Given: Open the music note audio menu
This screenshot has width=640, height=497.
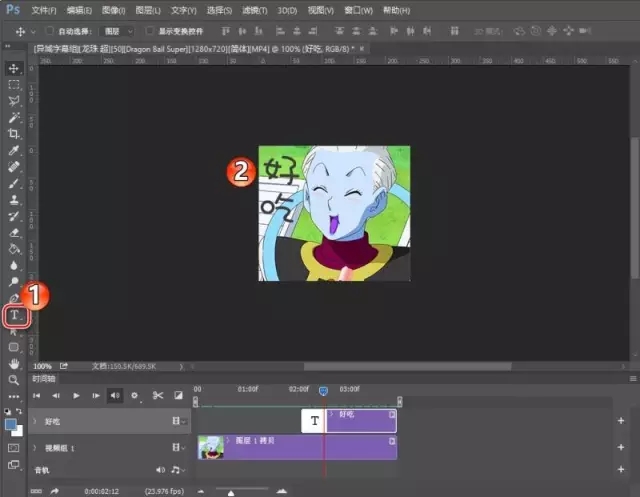Looking at the screenshot, I should point(178,470).
